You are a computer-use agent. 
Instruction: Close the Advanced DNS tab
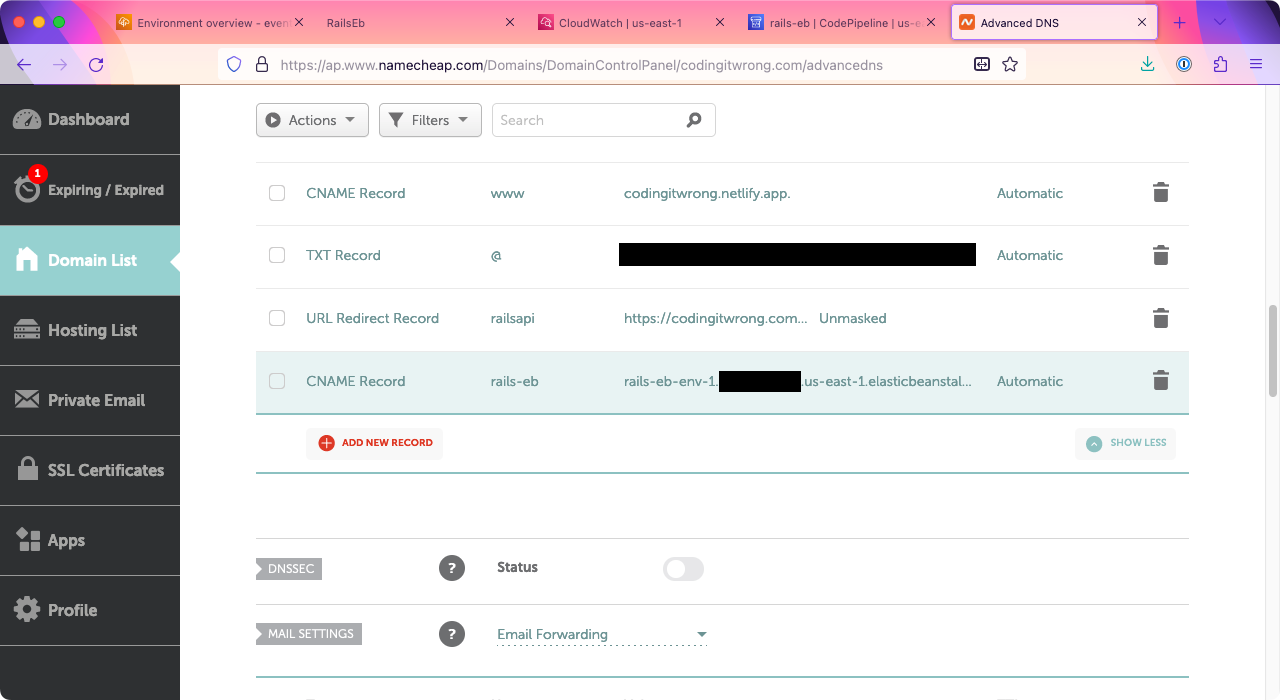click(x=1143, y=22)
